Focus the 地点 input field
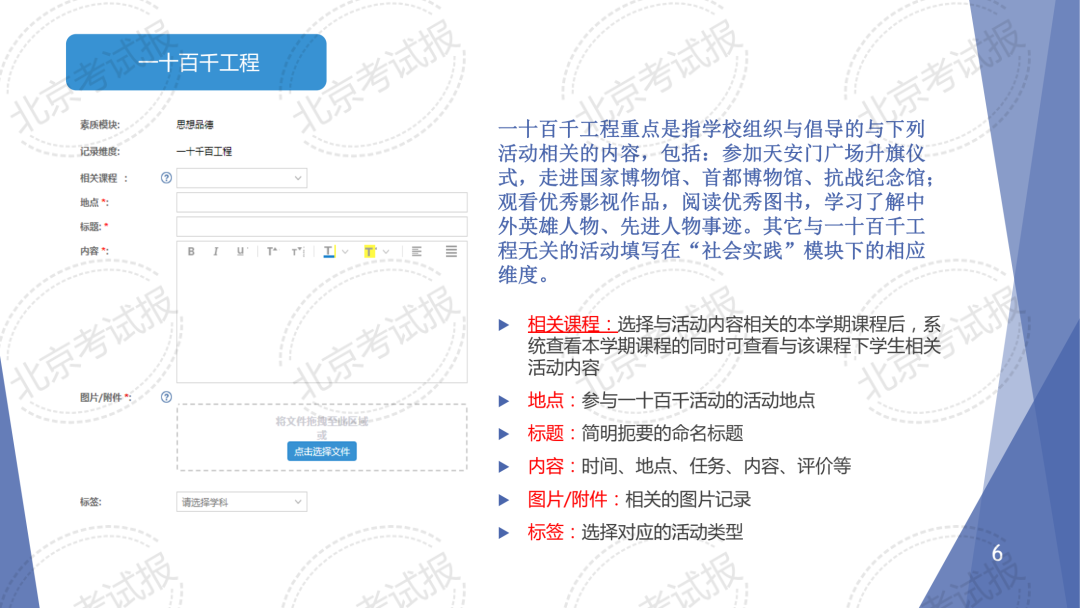 (x=321, y=203)
